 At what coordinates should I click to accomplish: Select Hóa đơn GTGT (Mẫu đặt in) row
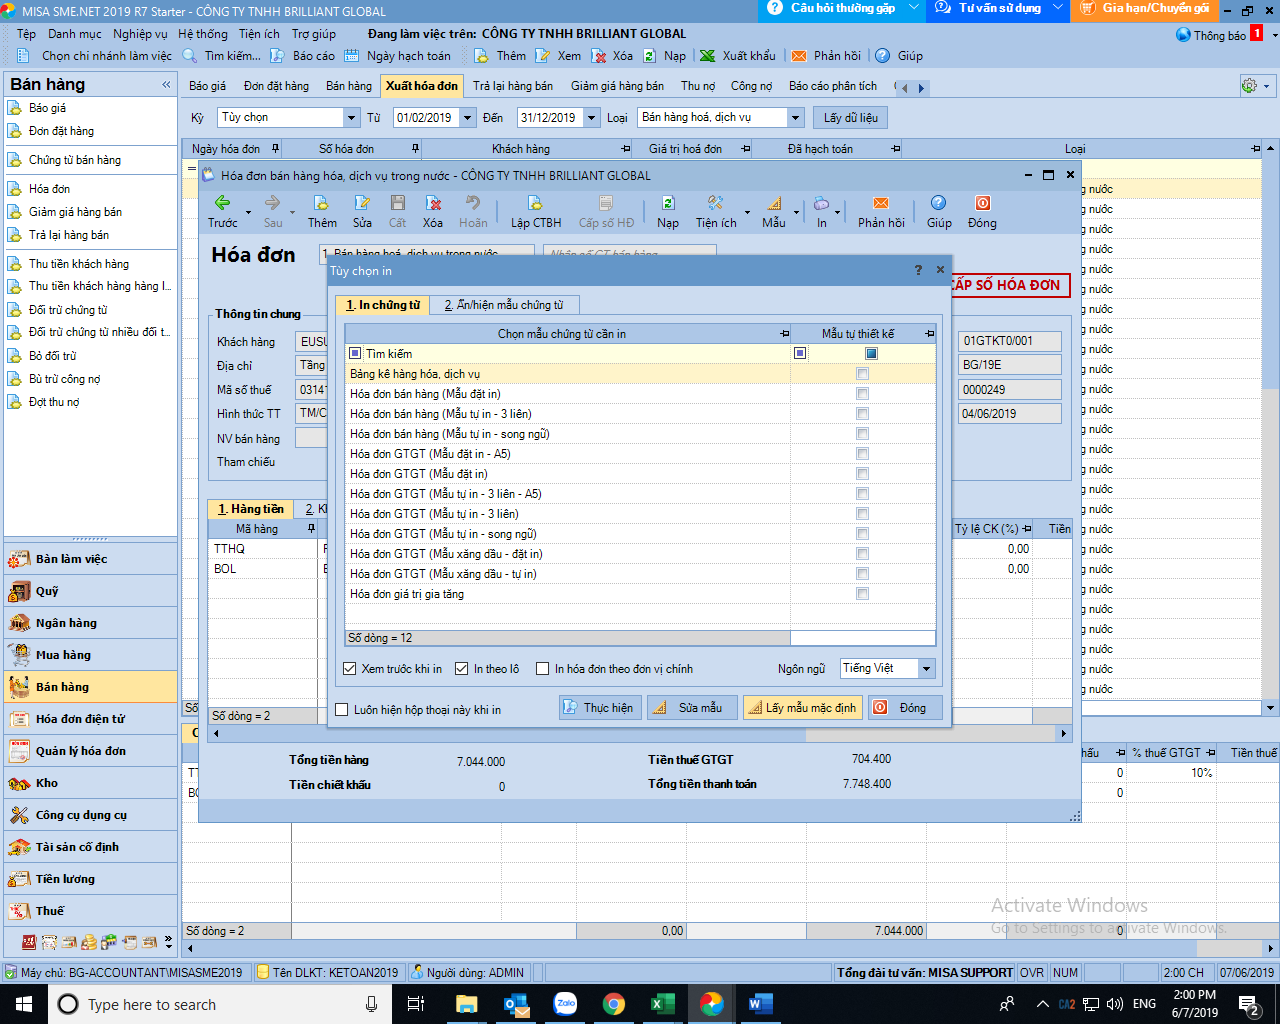pos(418,474)
